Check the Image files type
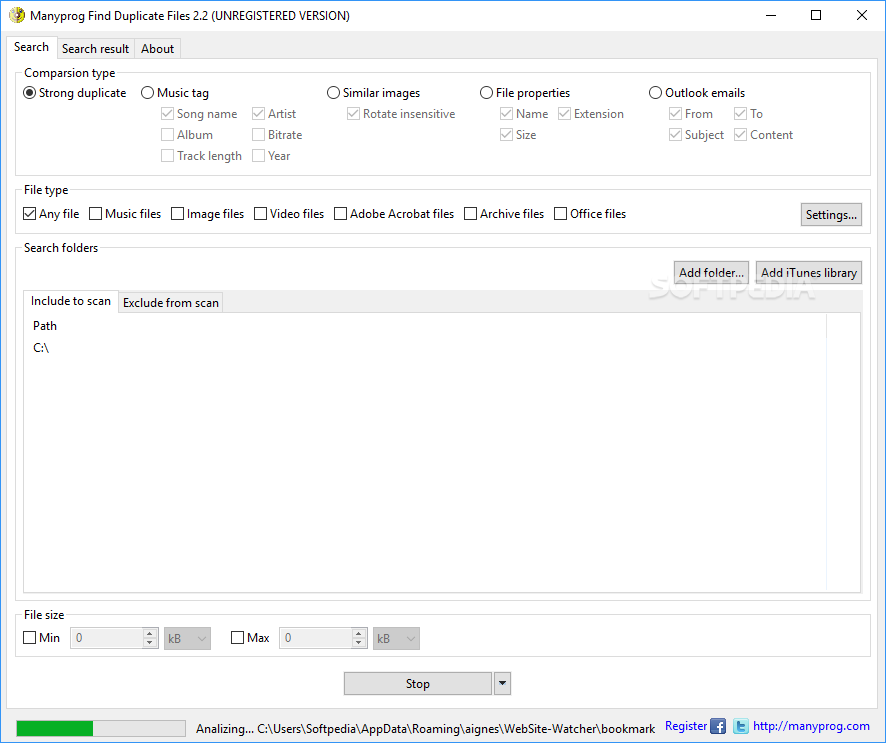This screenshot has height=743, width=886. 207,214
